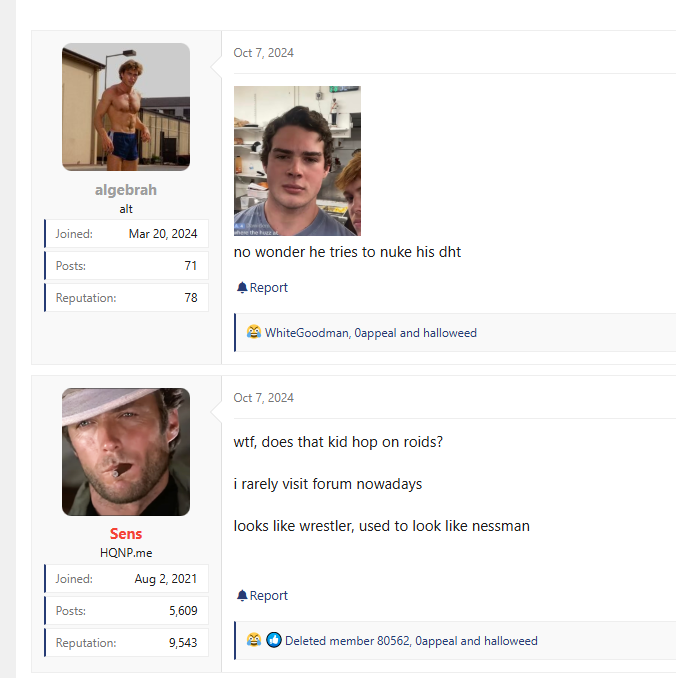Report Sens's post
The image size is (676, 678).
click(x=268, y=596)
